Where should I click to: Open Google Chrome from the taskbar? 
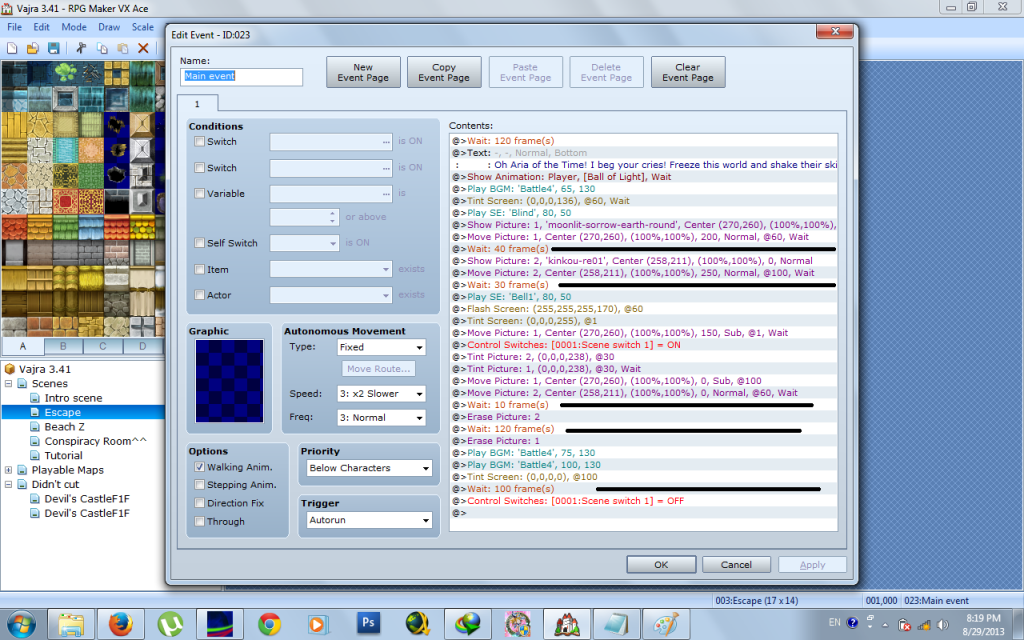(x=269, y=624)
